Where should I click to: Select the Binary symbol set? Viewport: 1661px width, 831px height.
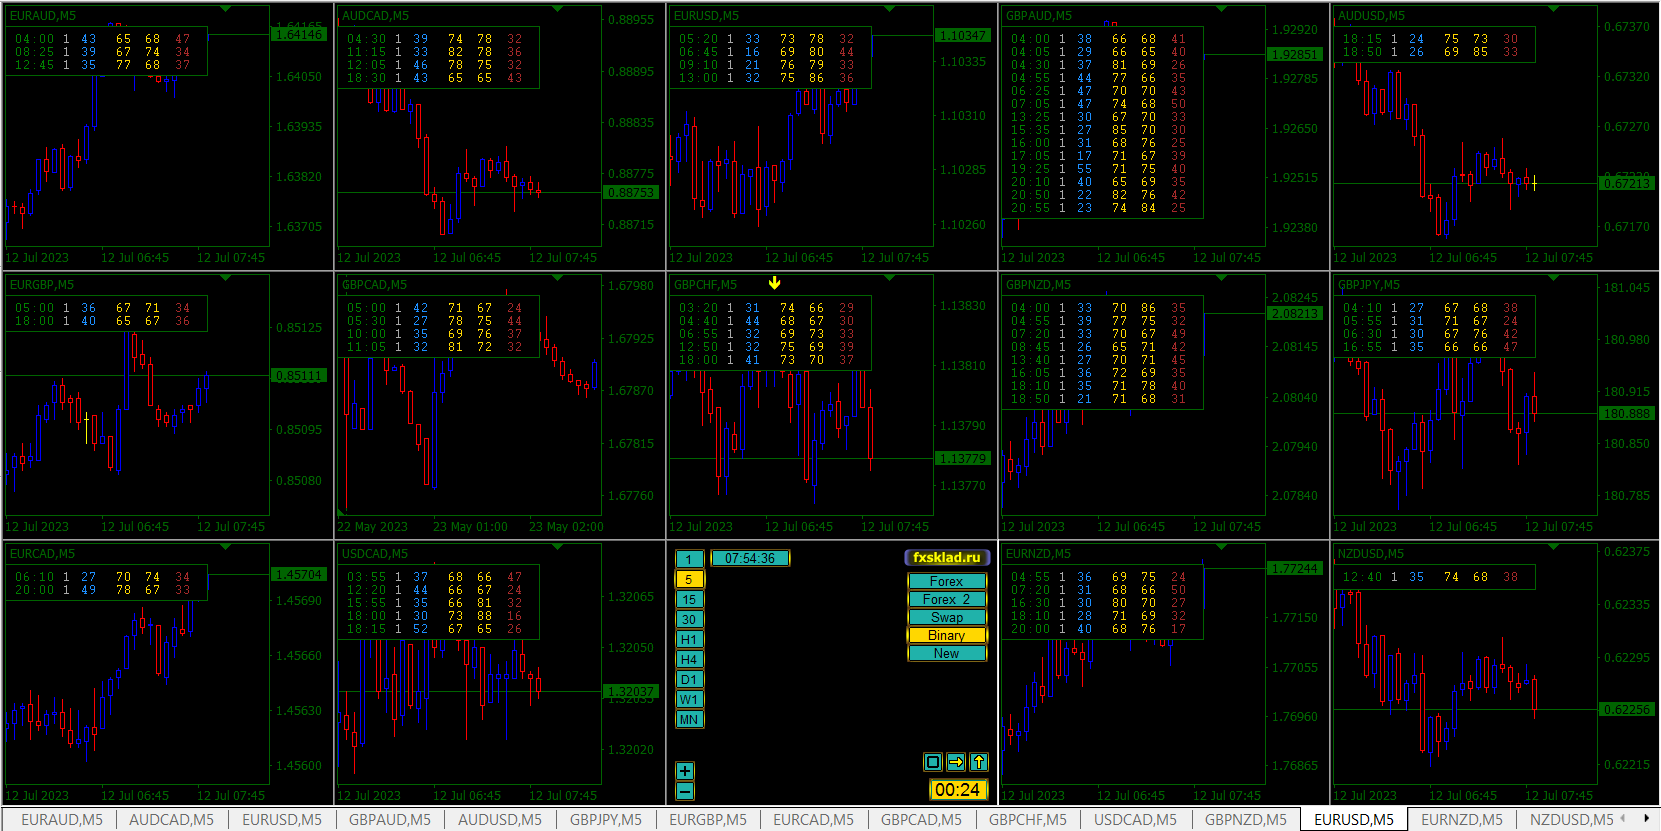click(947, 635)
